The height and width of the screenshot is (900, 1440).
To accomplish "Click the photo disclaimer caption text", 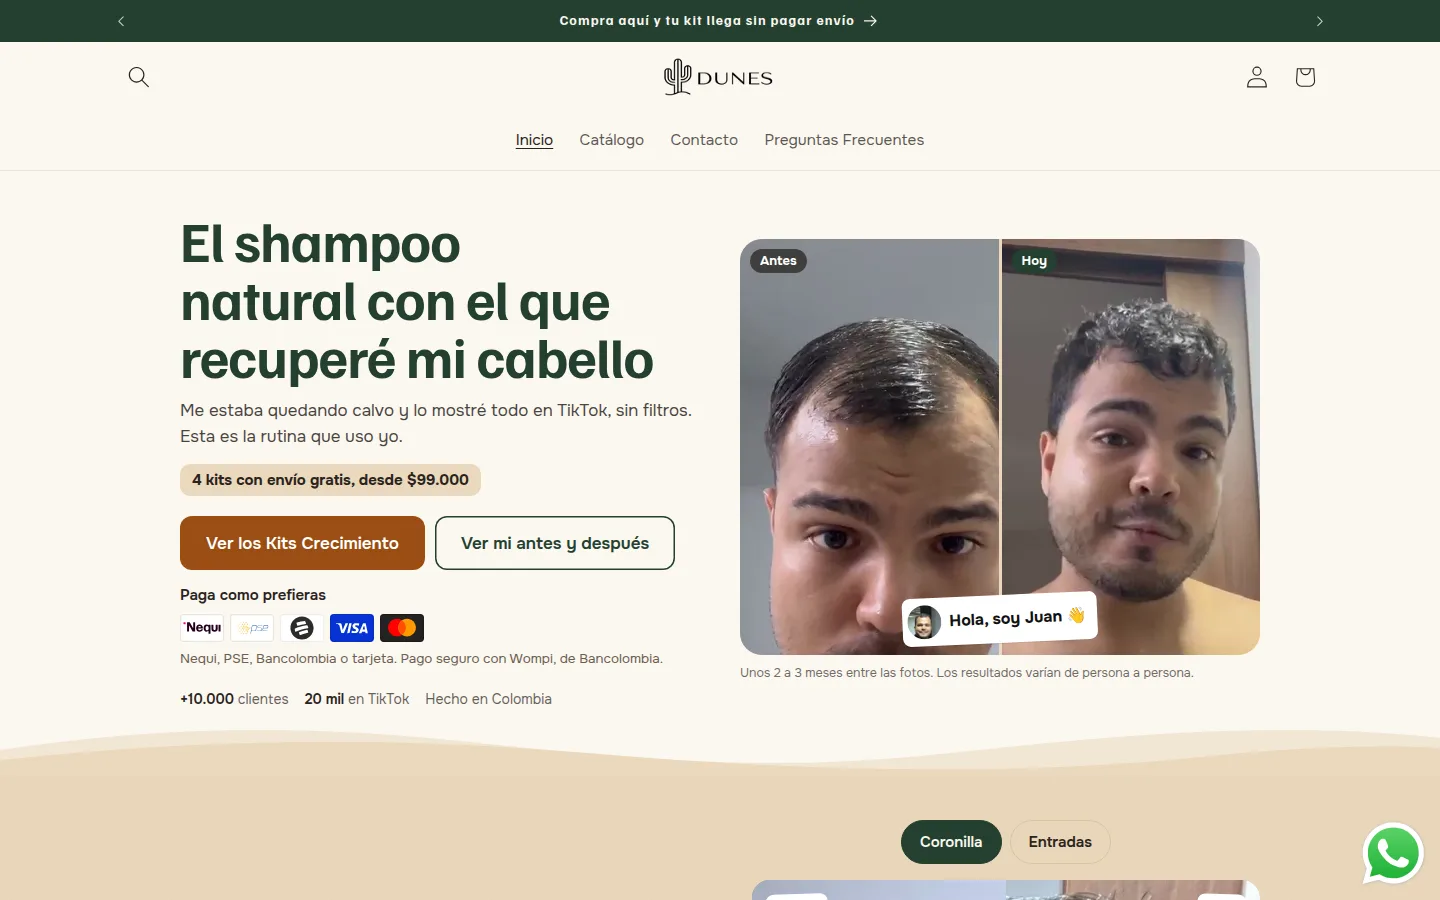I will (967, 673).
